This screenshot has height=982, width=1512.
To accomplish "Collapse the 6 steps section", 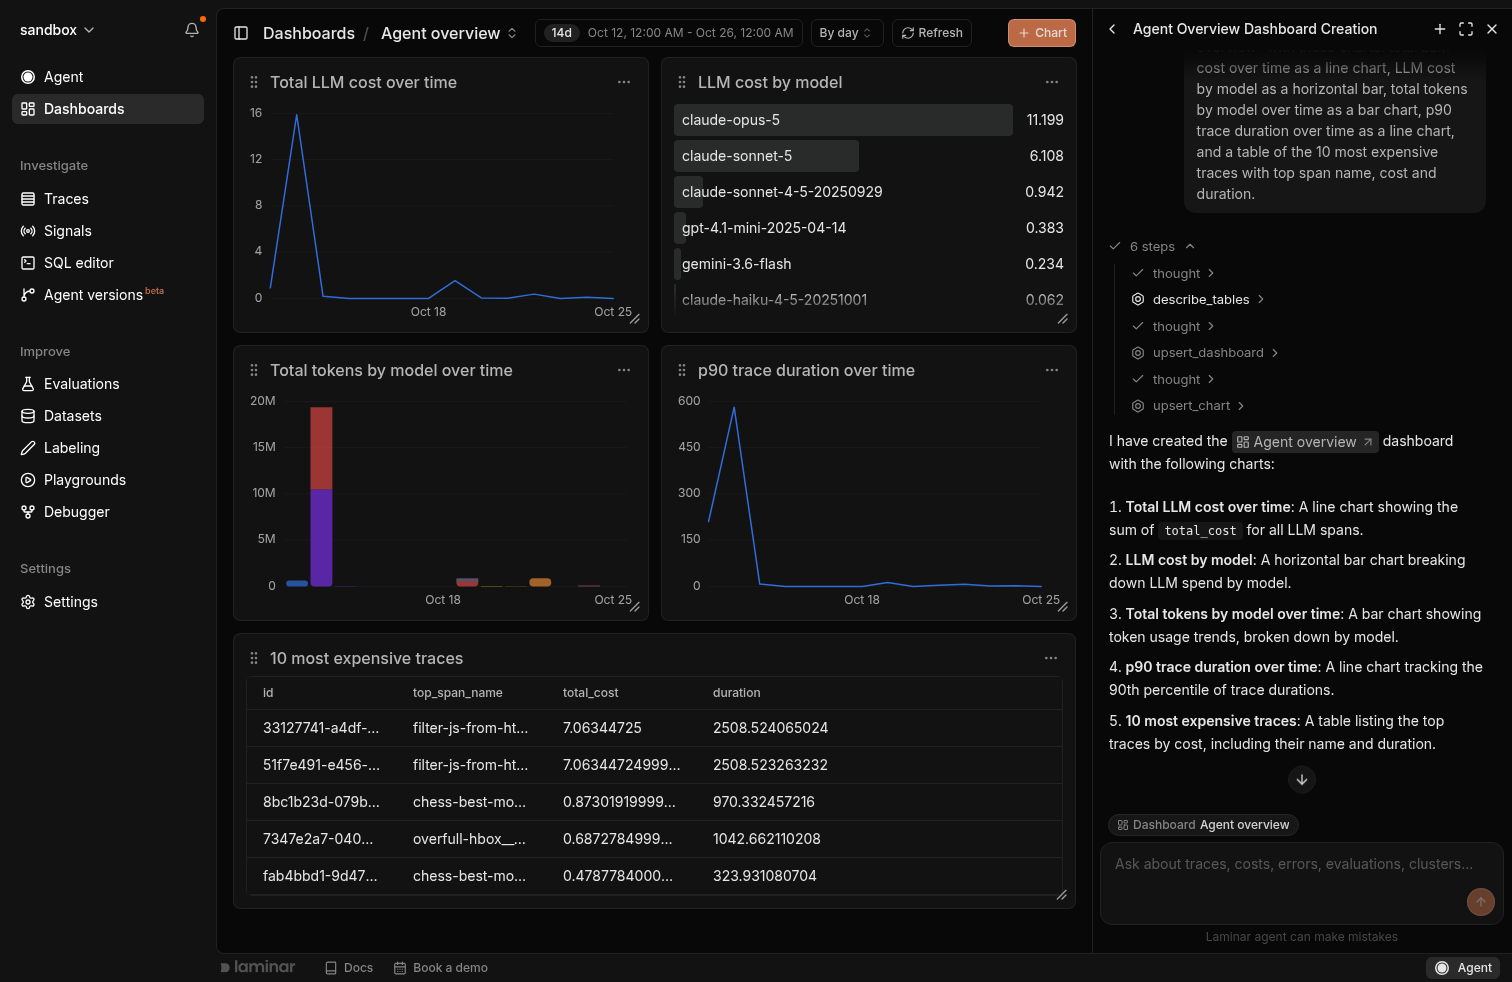I will point(1152,247).
